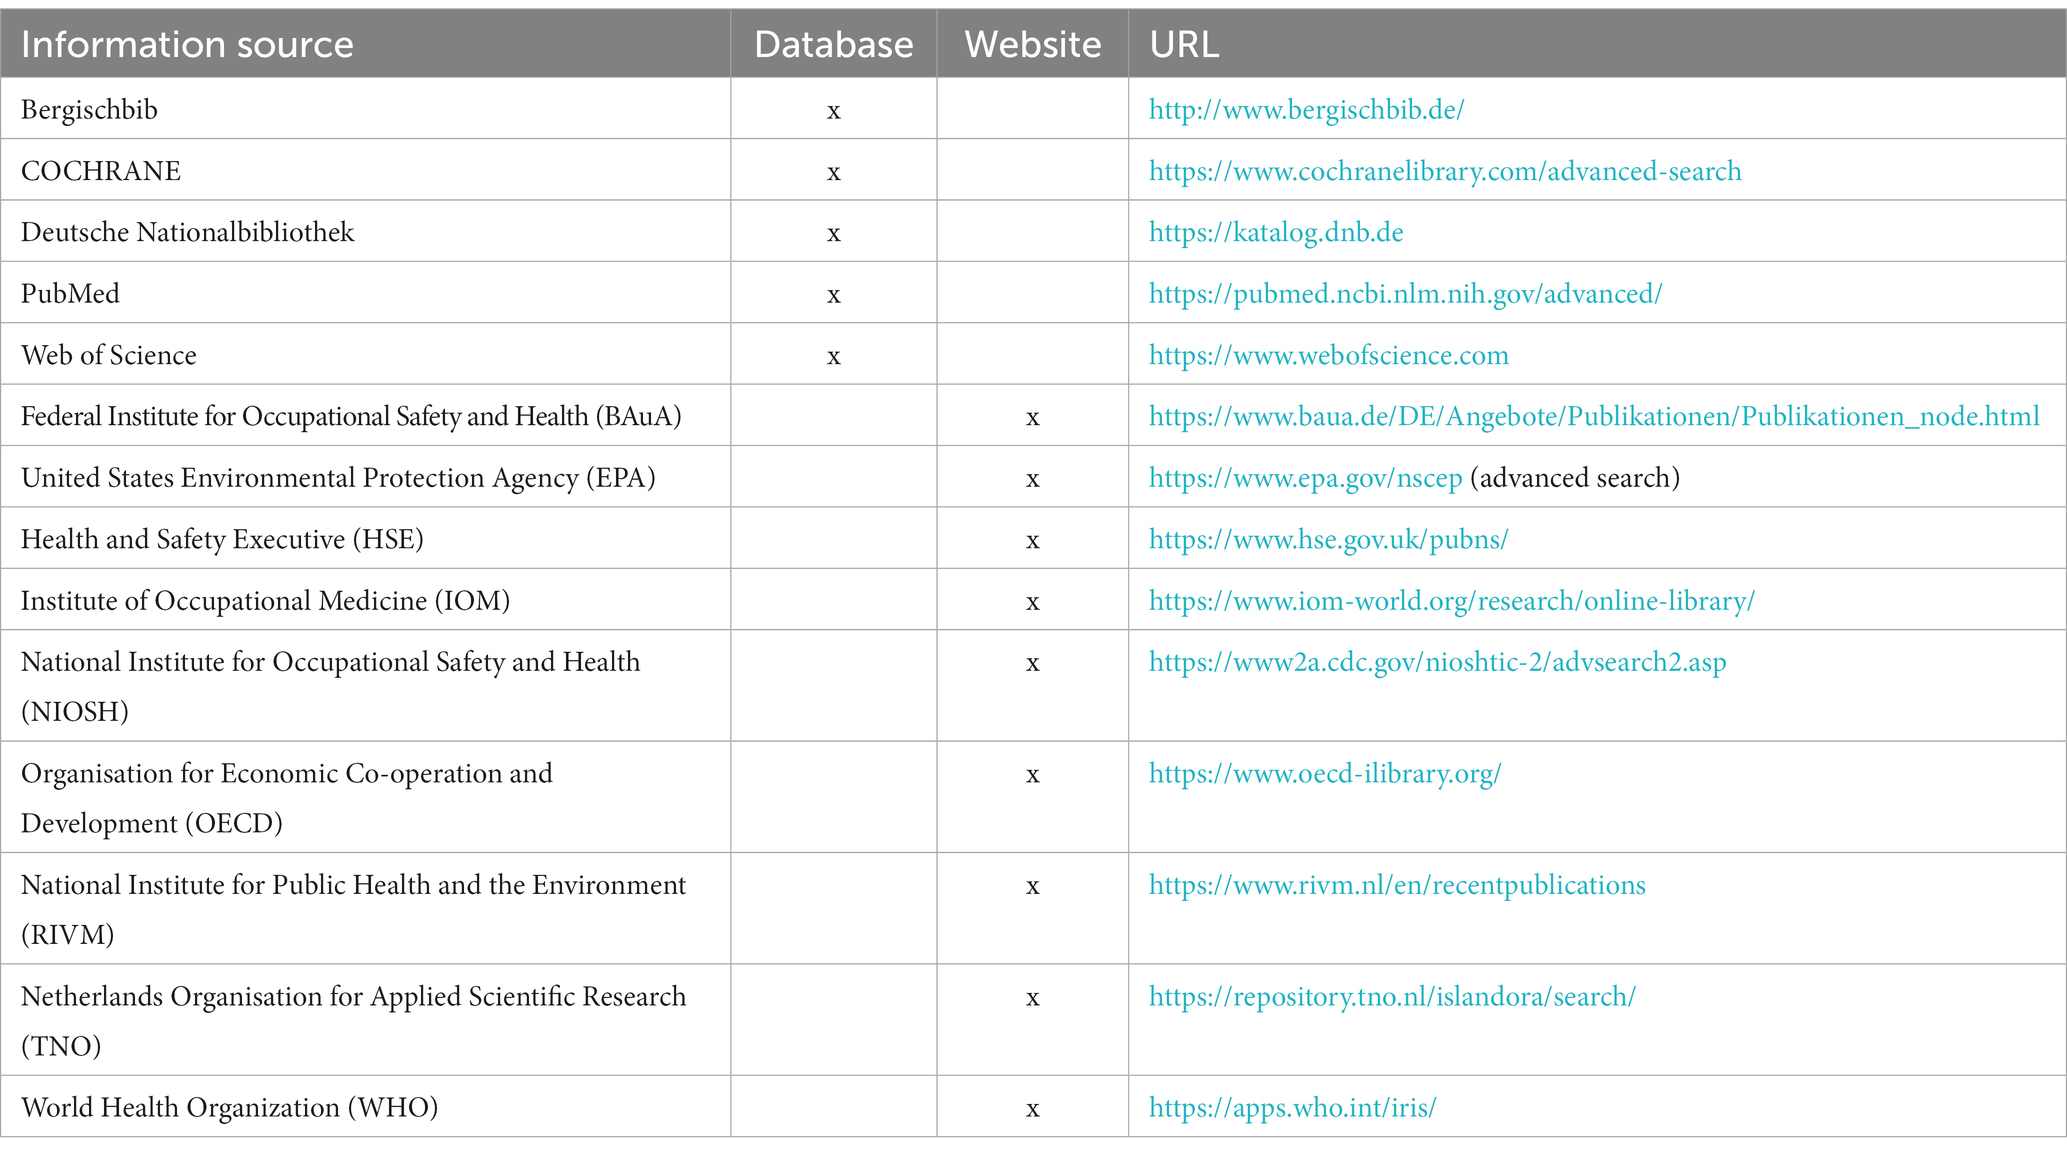The width and height of the screenshot is (2067, 1155).
Task: Open the cdc.gov nioshtic-2 link
Action: [x=1438, y=662]
